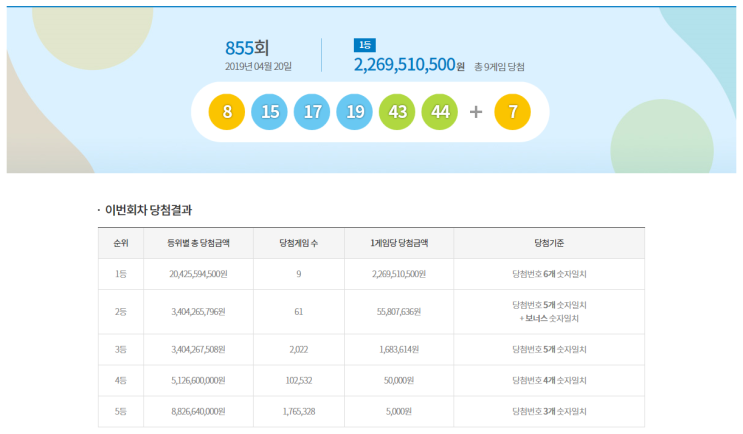The height and width of the screenshot is (434, 743).
Task: Click the yellow winning ball number 8
Action: [227, 112]
